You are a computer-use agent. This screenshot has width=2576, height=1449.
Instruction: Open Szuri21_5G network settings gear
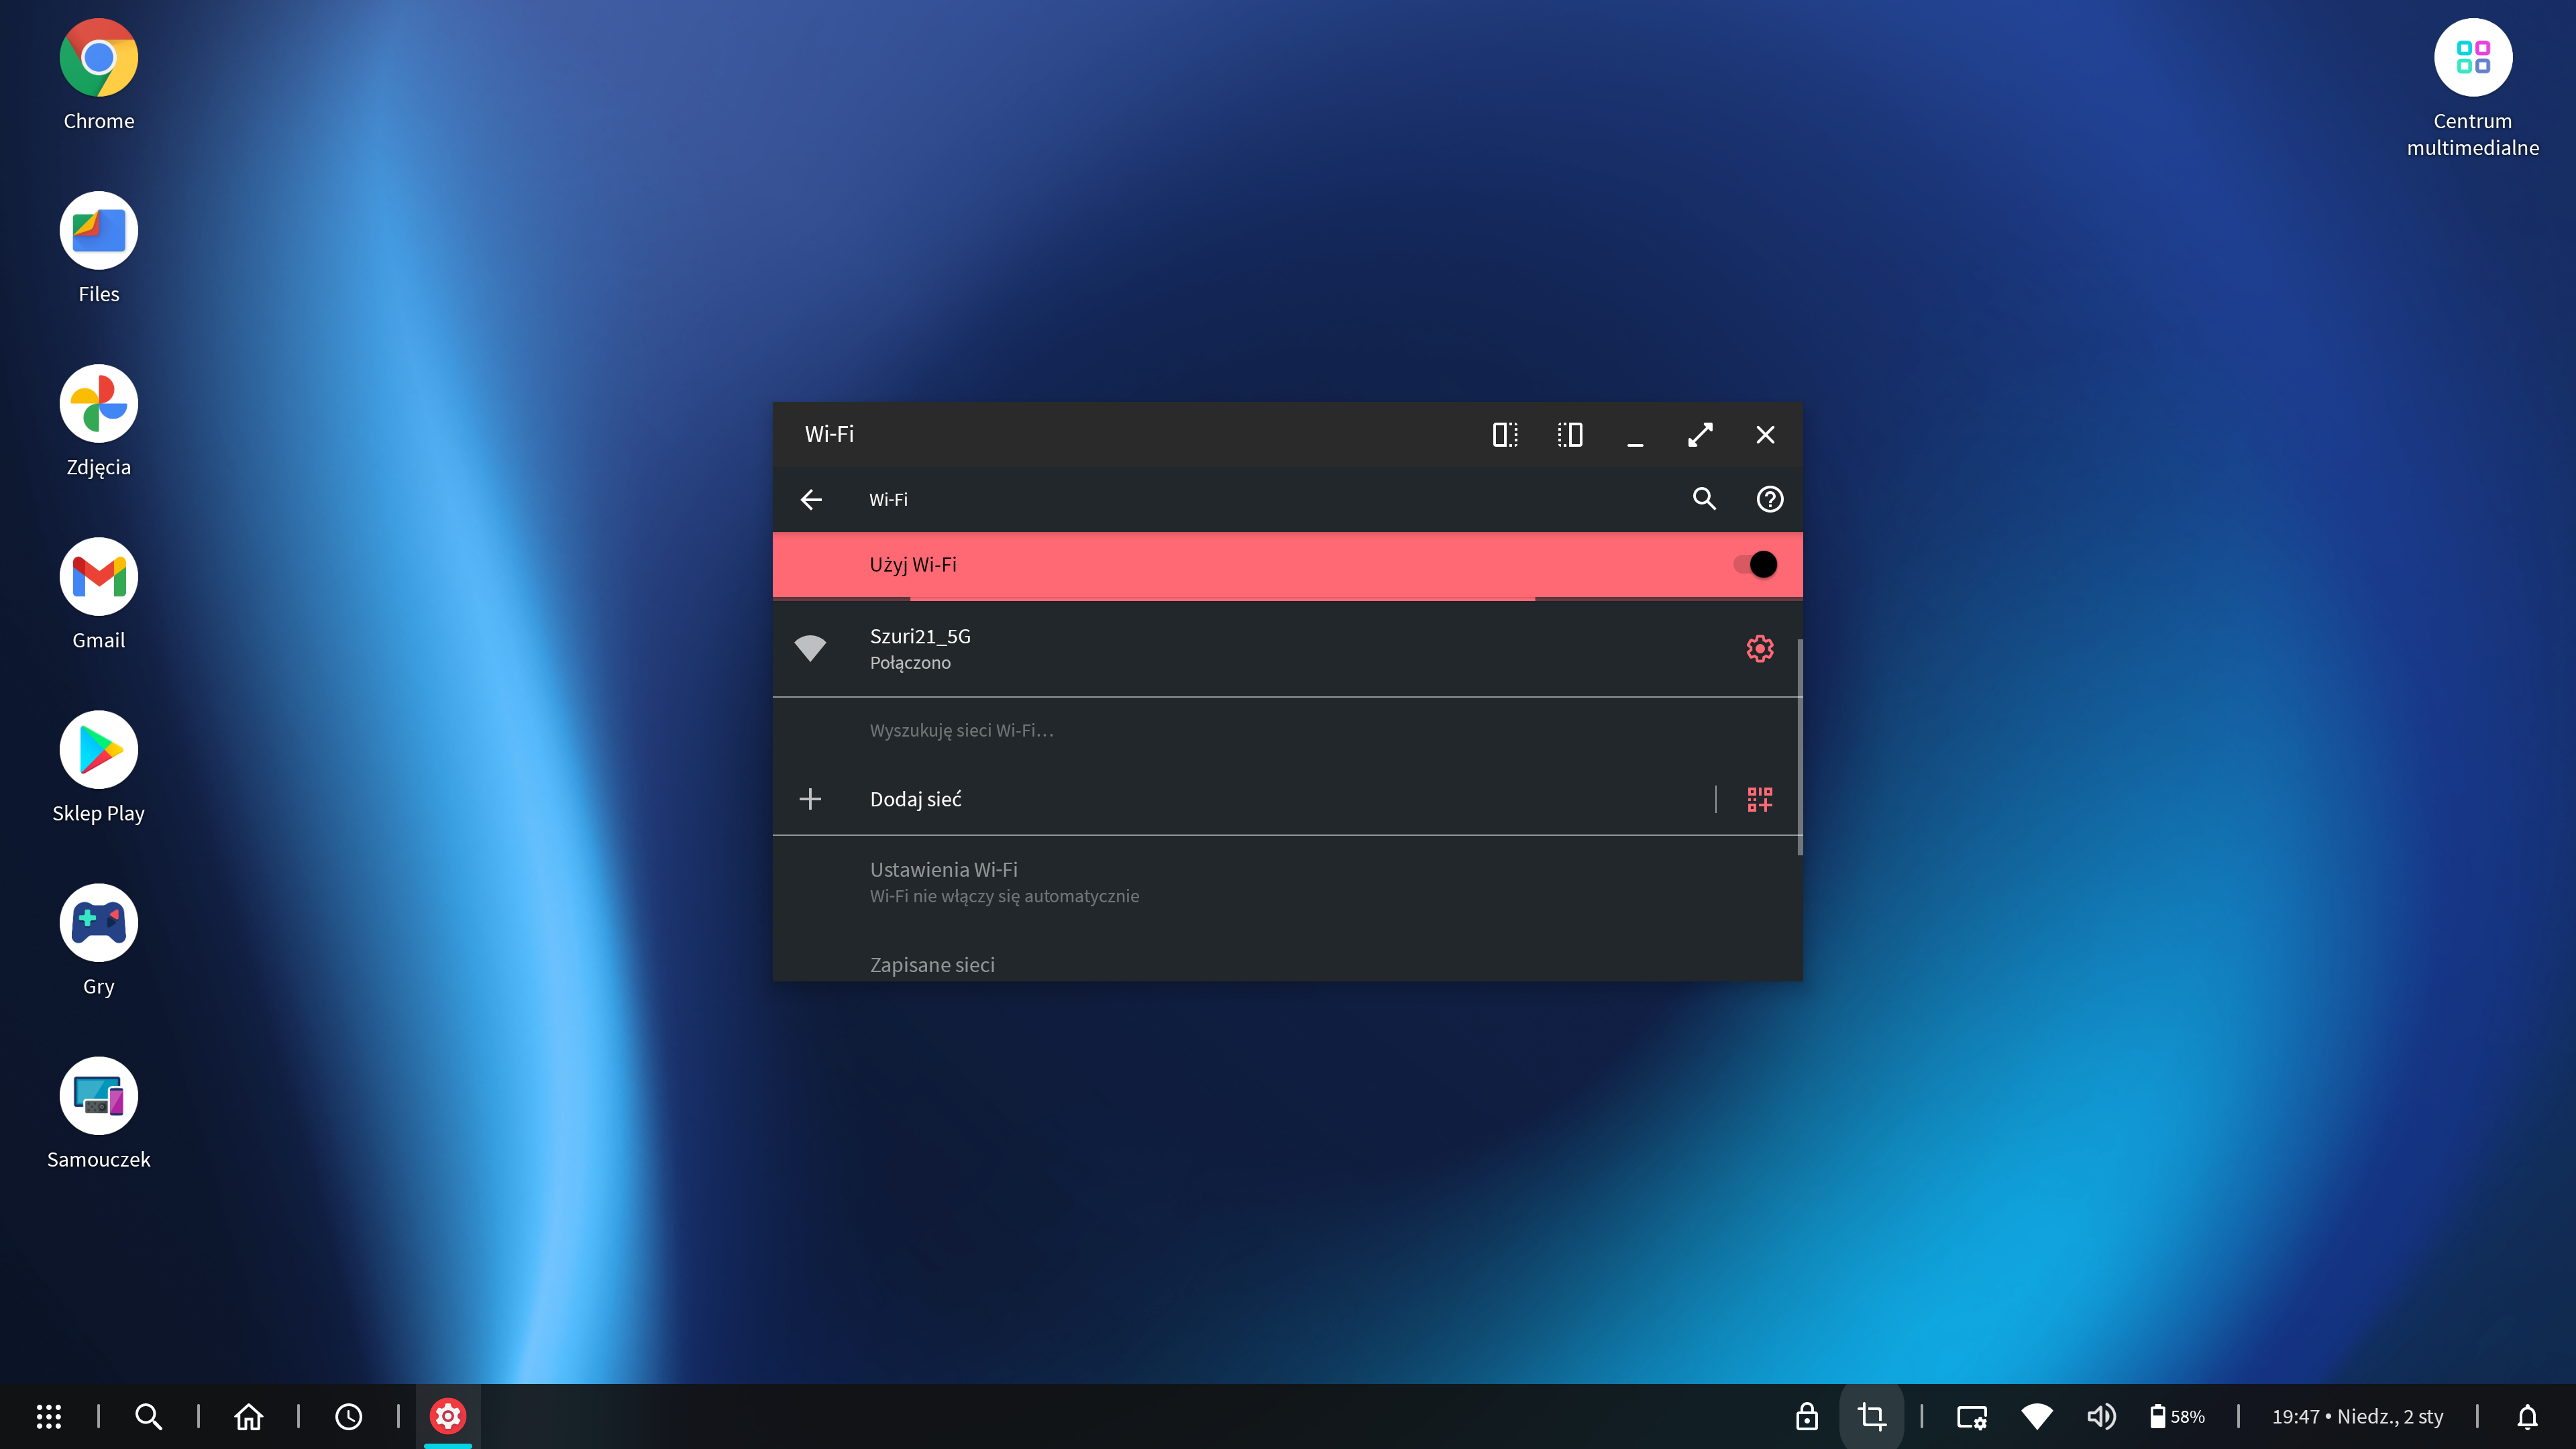click(1760, 648)
